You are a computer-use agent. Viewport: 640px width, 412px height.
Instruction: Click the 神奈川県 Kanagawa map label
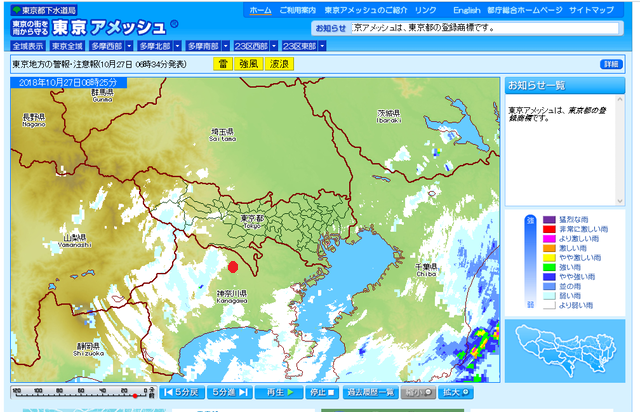pos(232,297)
